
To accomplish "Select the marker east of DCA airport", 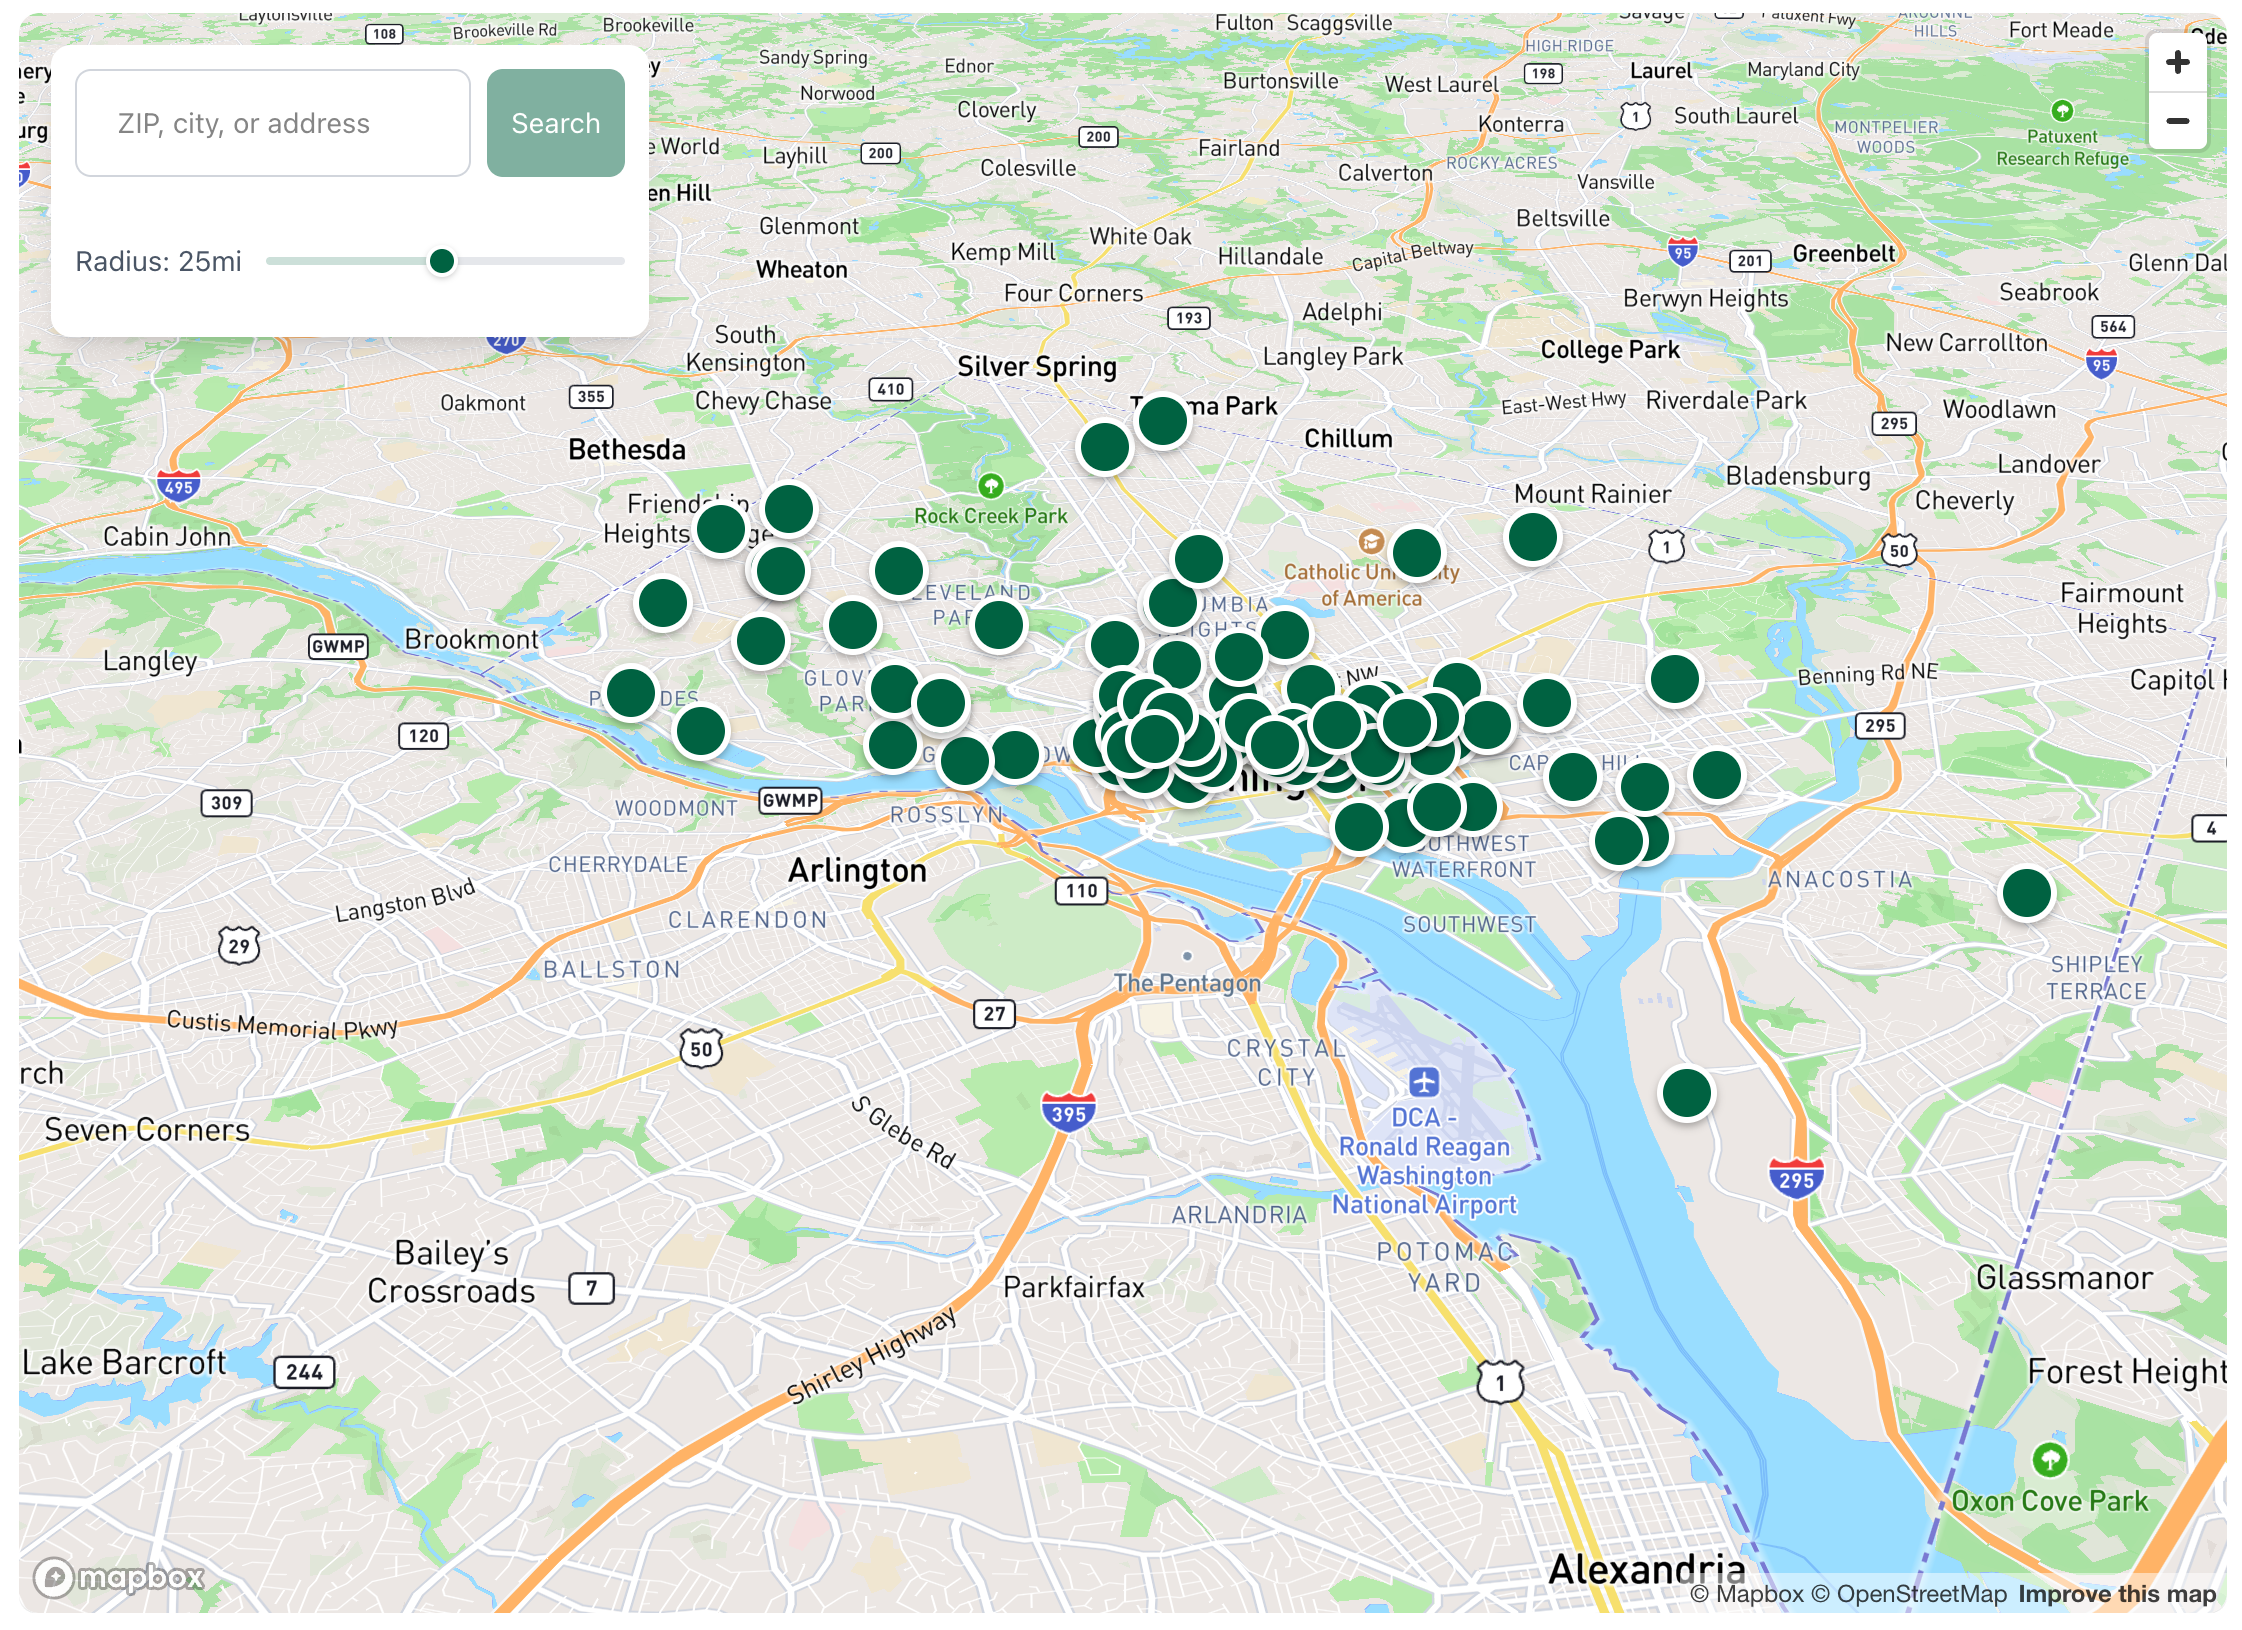I will 1686,1092.
